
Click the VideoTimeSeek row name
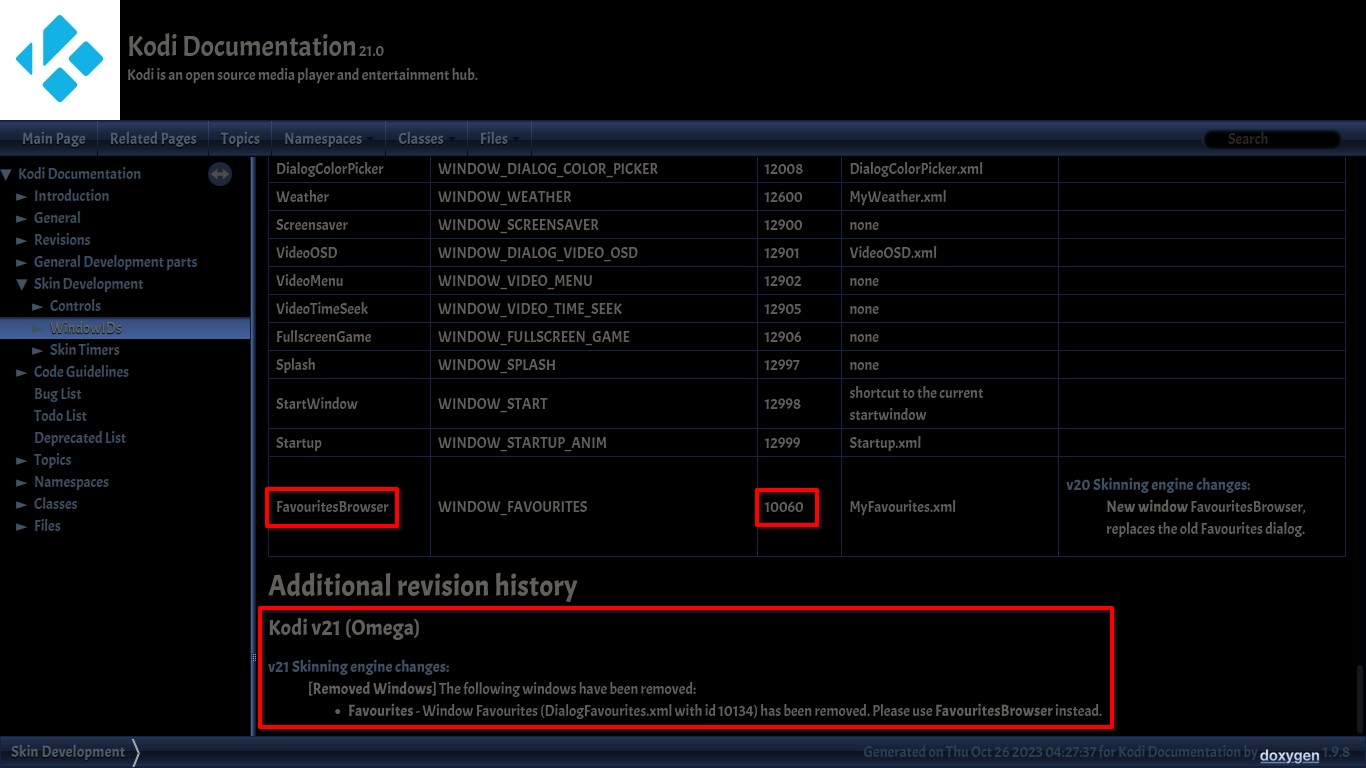[323, 309]
